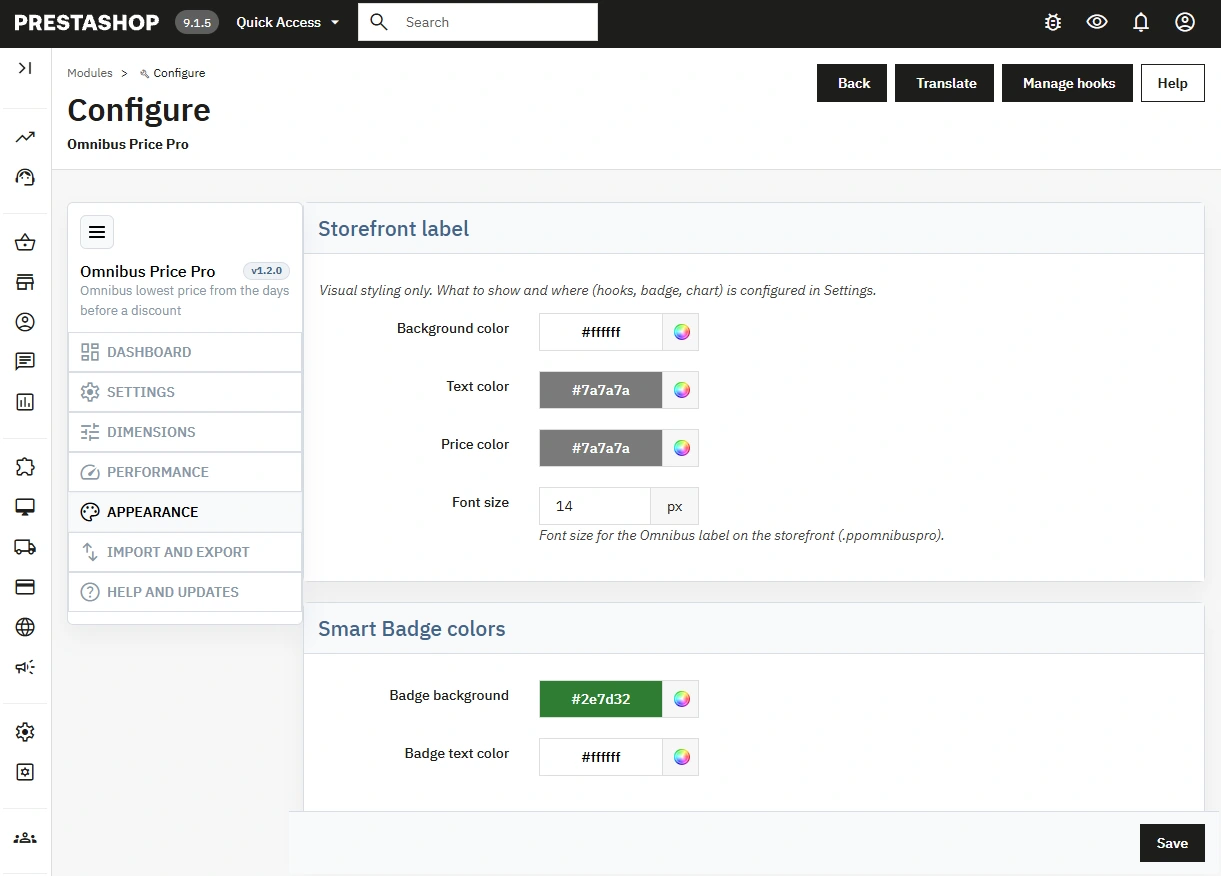Open the Settings module tab
The width and height of the screenshot is (1221, 876).
click(x=185, y=392)
